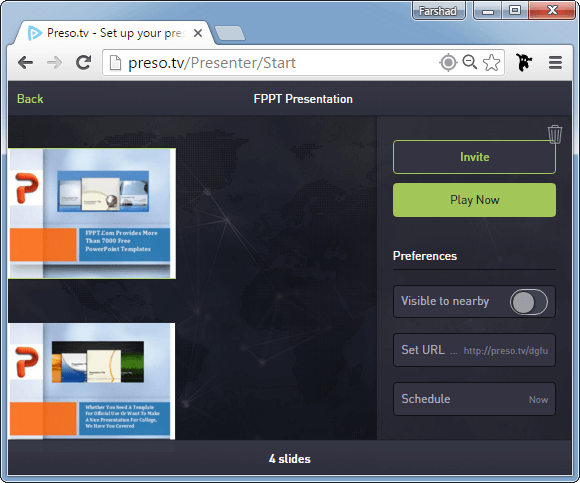
Task: Bookmark this page with the star icon
Action: click(x=491, y=63)
